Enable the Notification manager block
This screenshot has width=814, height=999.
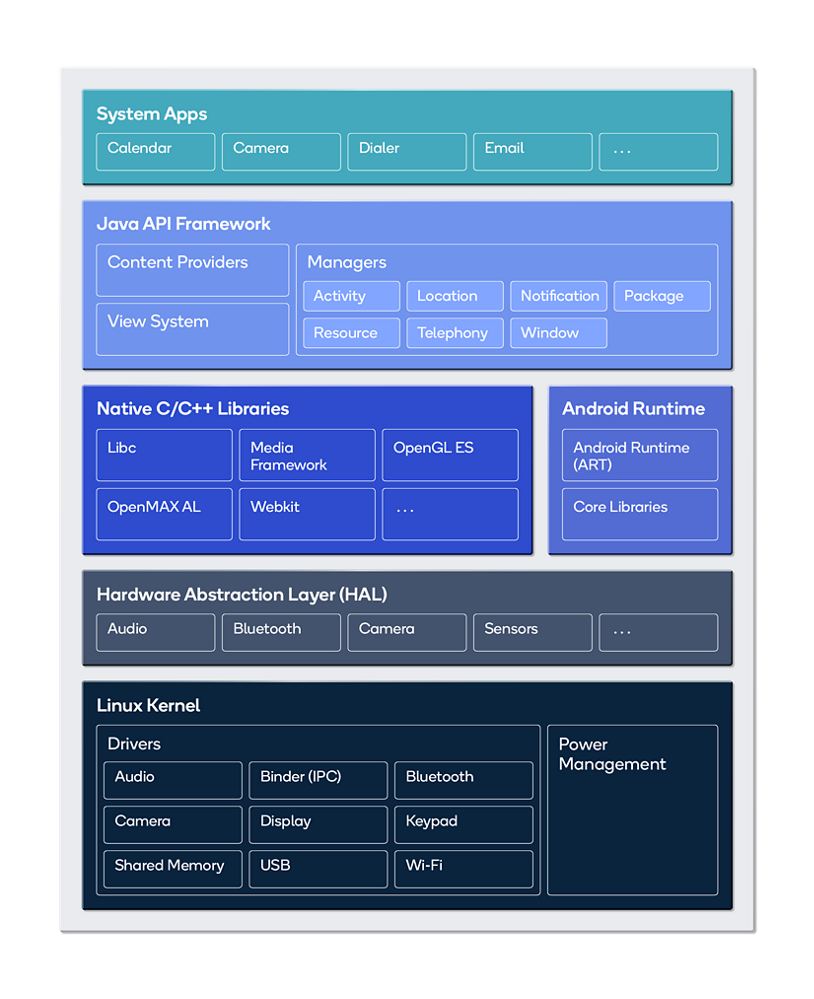tap(558, 296)
